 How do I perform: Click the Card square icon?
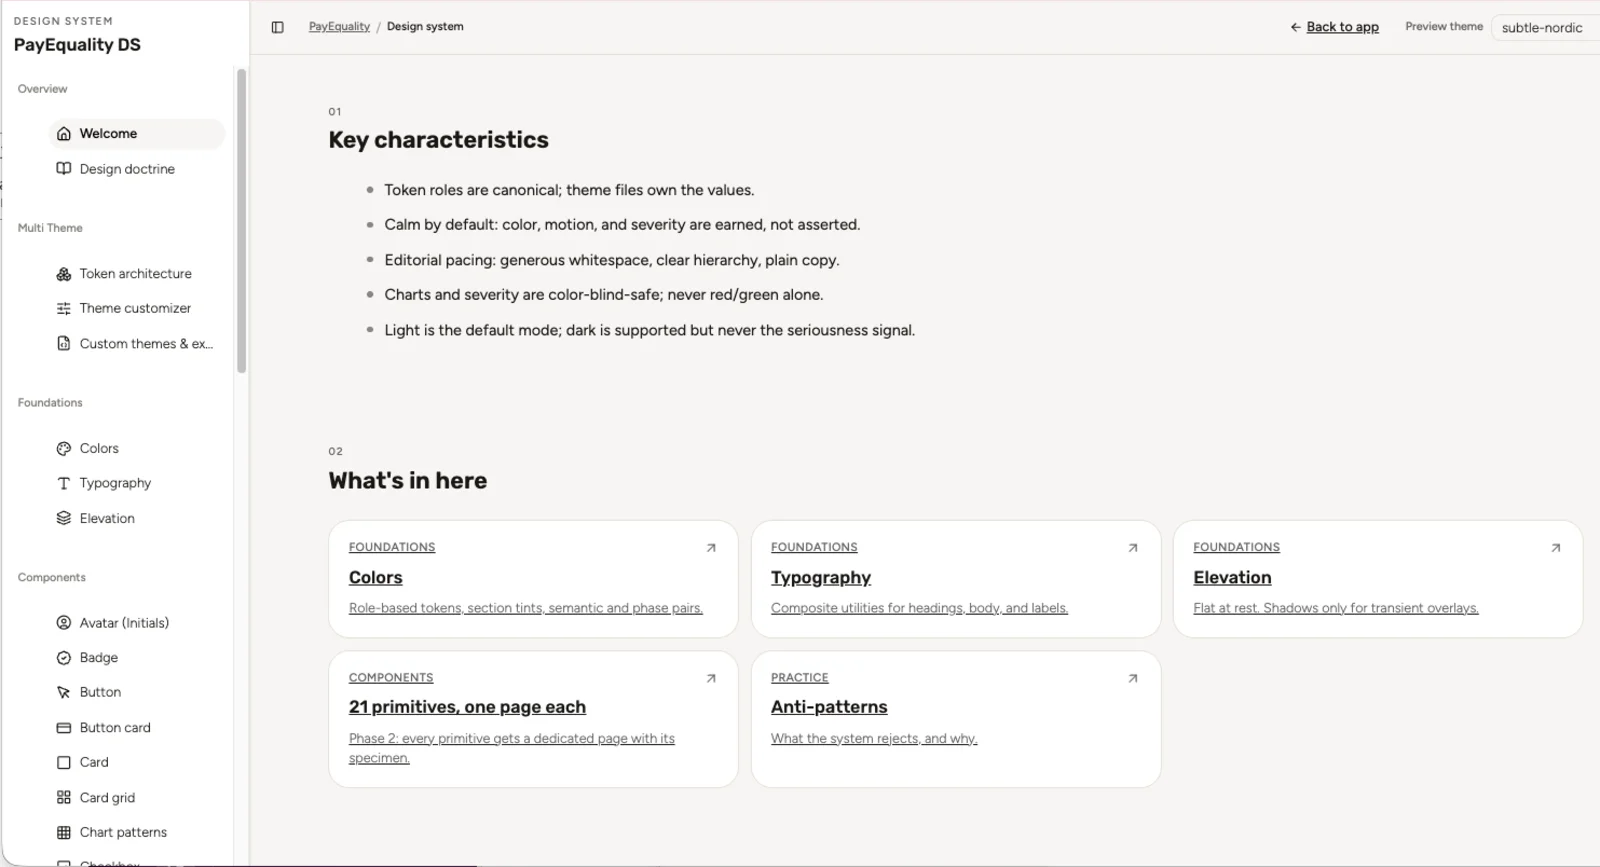[x=64, y=763]
